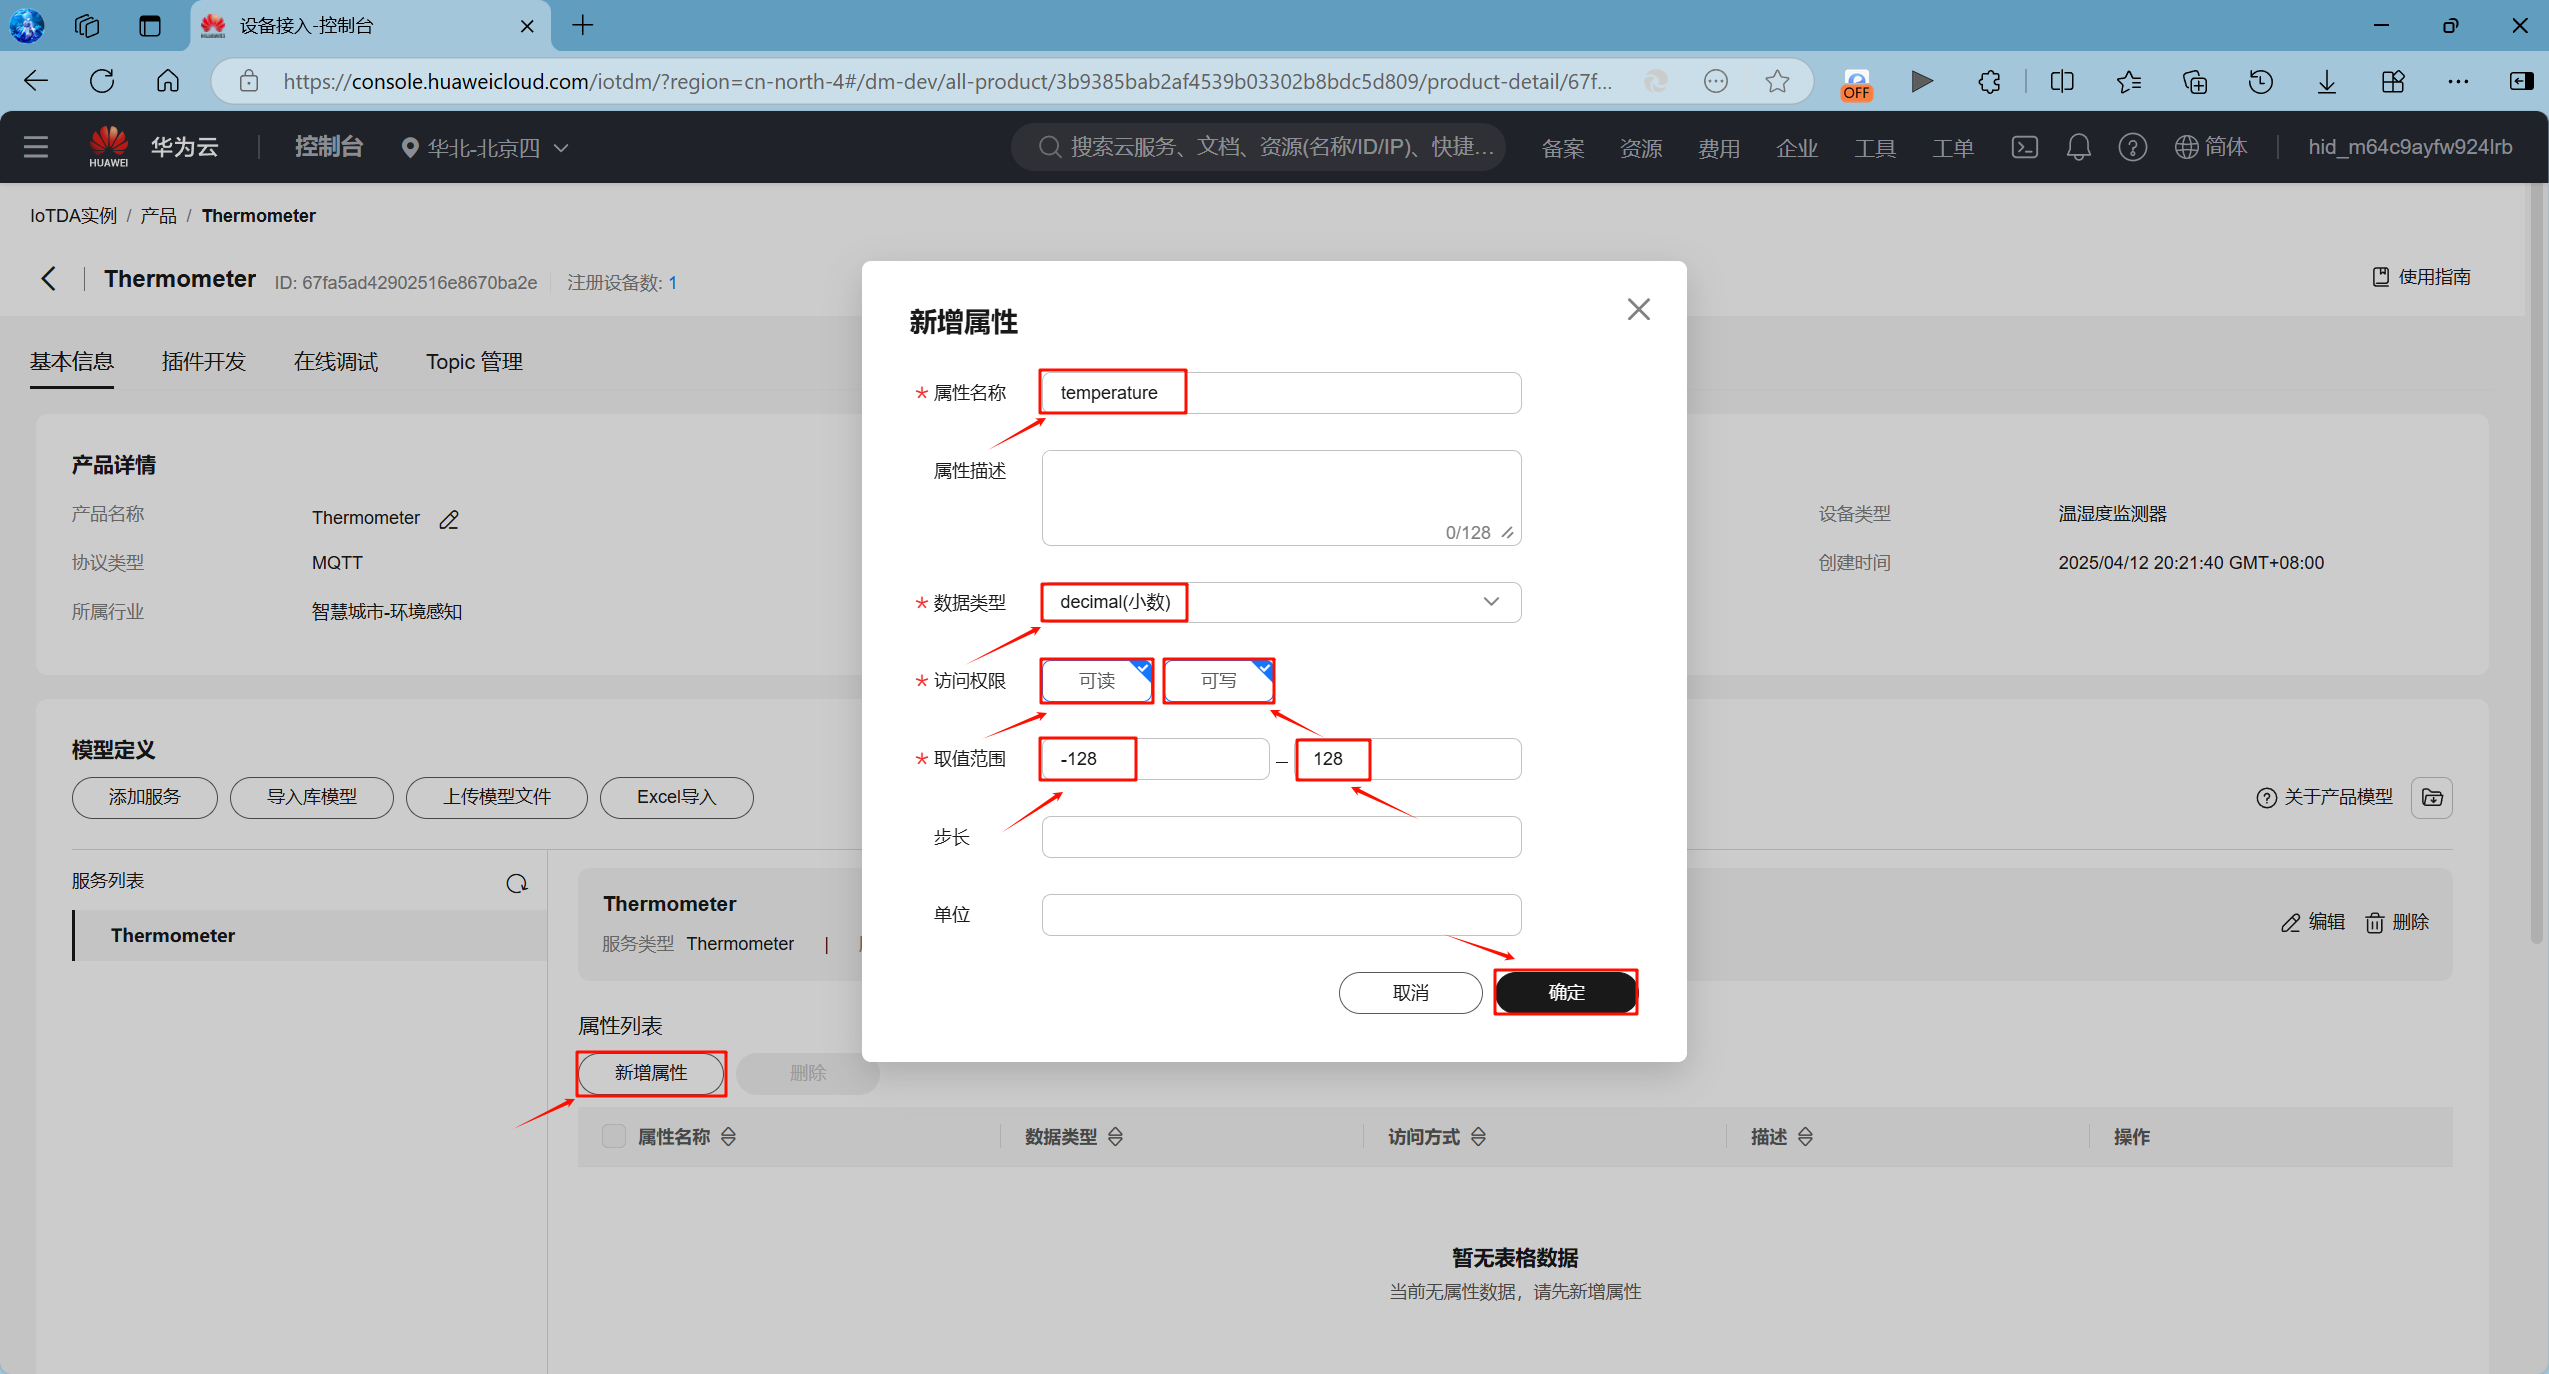Open the 数据类型 dropdown showing decimal(小数)
The height and width of the screenshot is (1374, 2549).
point(1490,602)
